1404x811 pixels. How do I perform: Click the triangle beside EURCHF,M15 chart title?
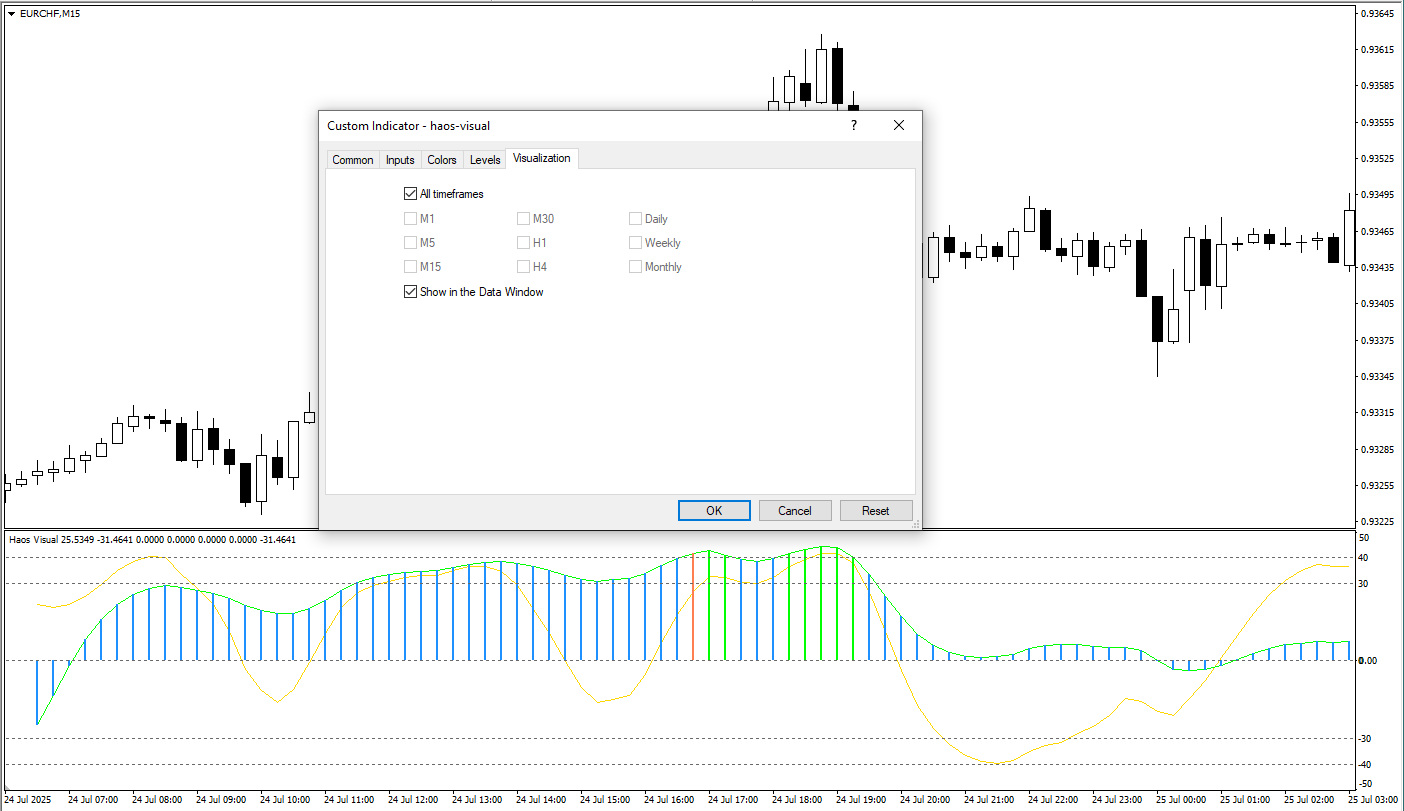pos(11,14)
